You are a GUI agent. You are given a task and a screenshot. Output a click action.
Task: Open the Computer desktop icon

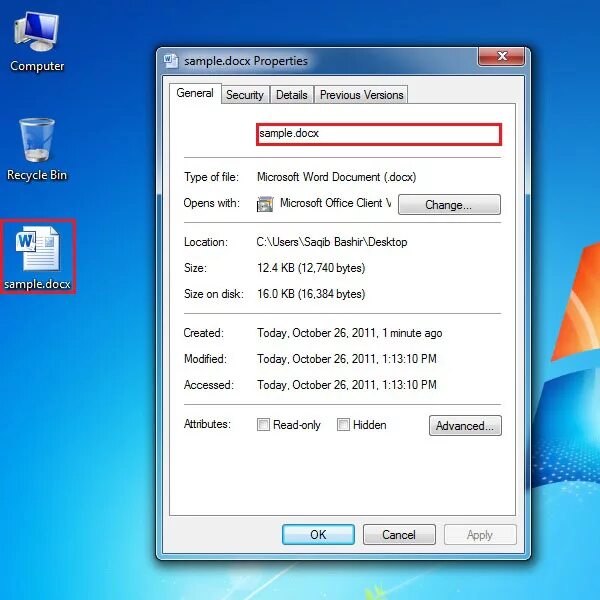click(37, 42)
